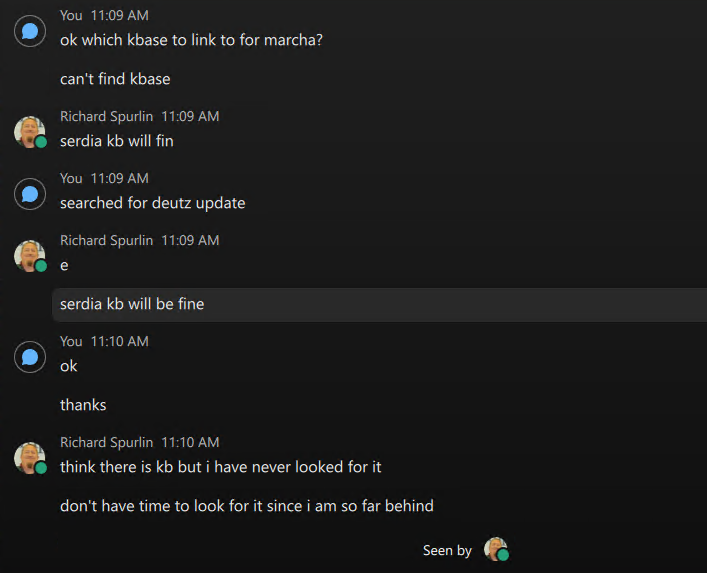Click the 'serdia kb will fin' message
Image resolution: width=707 pixels, height=573 pixels.
(116, 141)
